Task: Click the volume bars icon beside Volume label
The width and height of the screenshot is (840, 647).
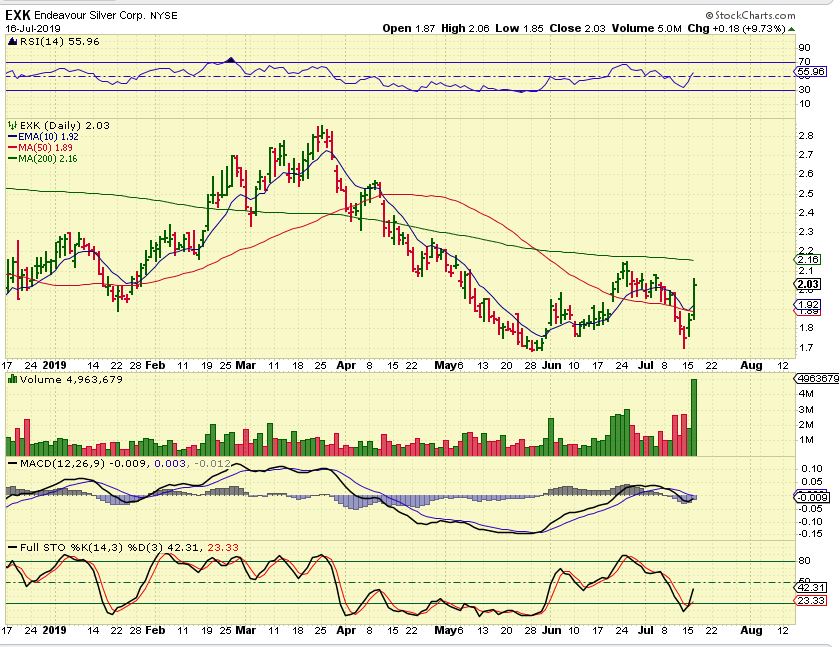Action: [x=12, y=379]
